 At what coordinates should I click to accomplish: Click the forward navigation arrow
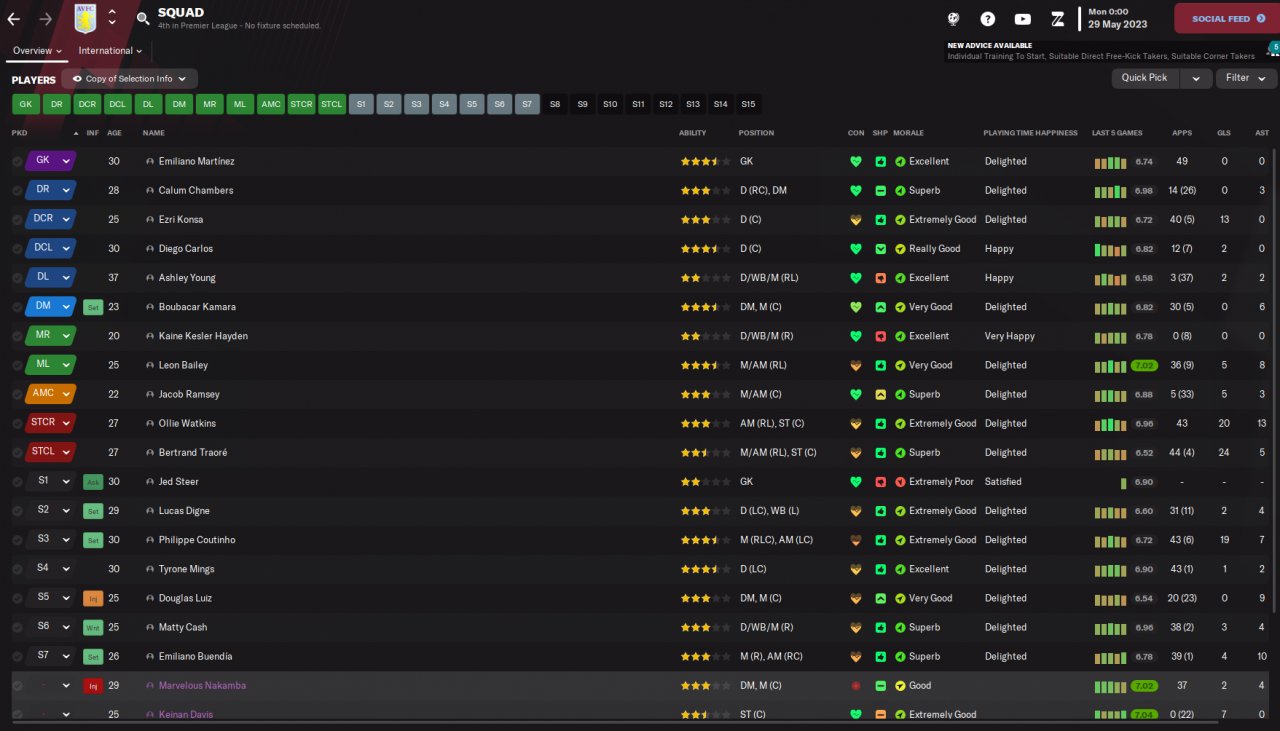46,19
